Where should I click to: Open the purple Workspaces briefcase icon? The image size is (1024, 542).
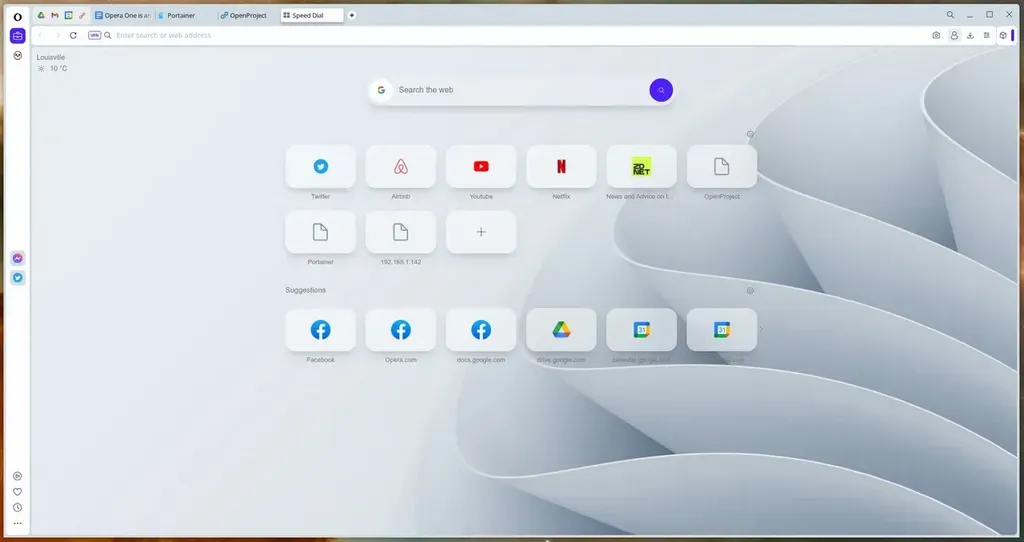click(18, 36)
